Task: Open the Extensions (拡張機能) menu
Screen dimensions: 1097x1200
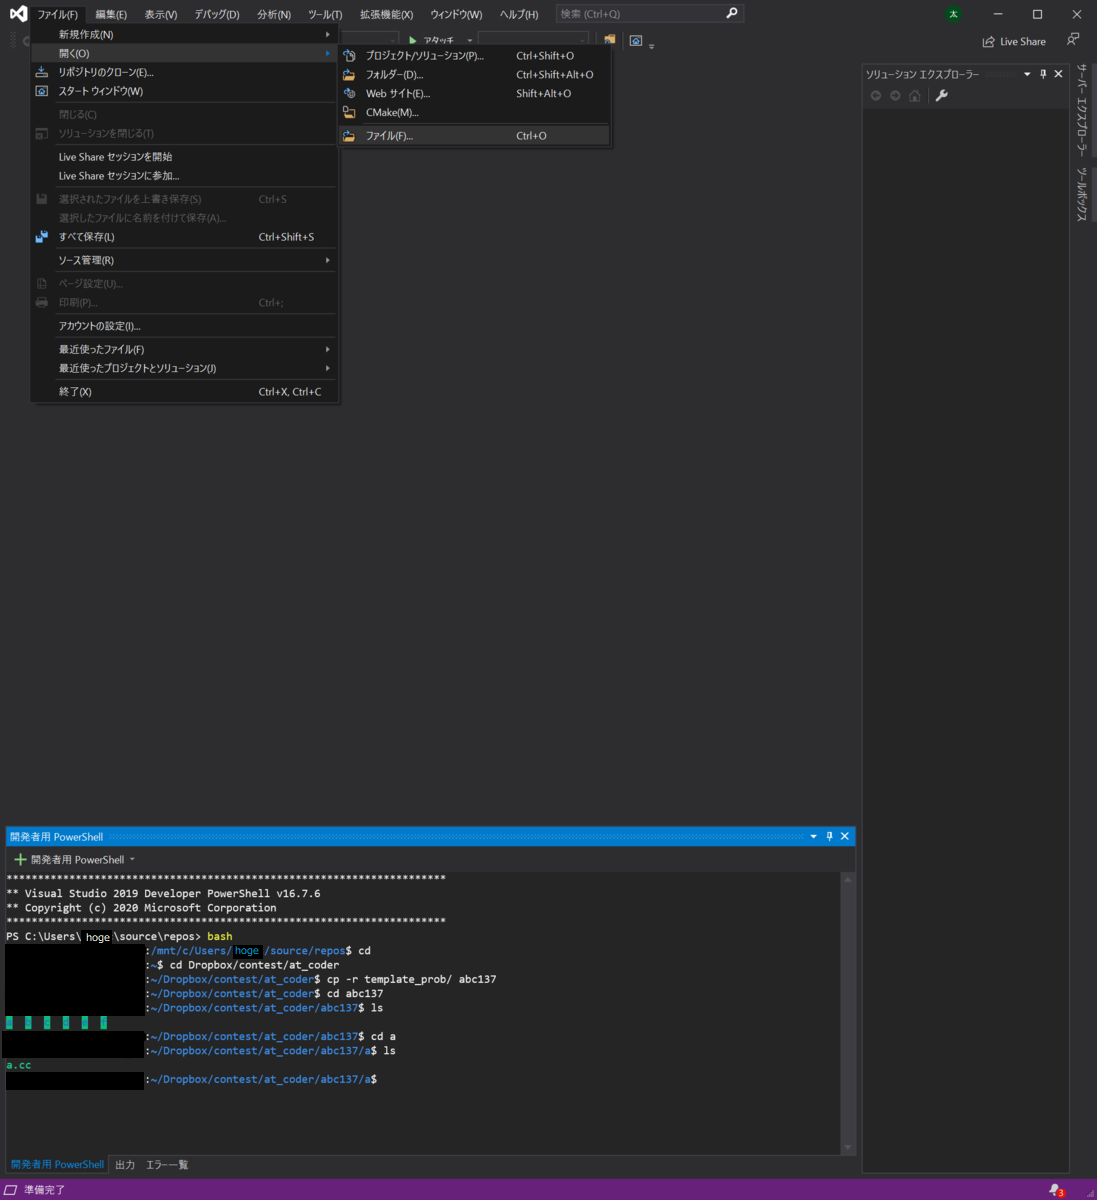Action: pyautogui.click(x=386, y=14)
